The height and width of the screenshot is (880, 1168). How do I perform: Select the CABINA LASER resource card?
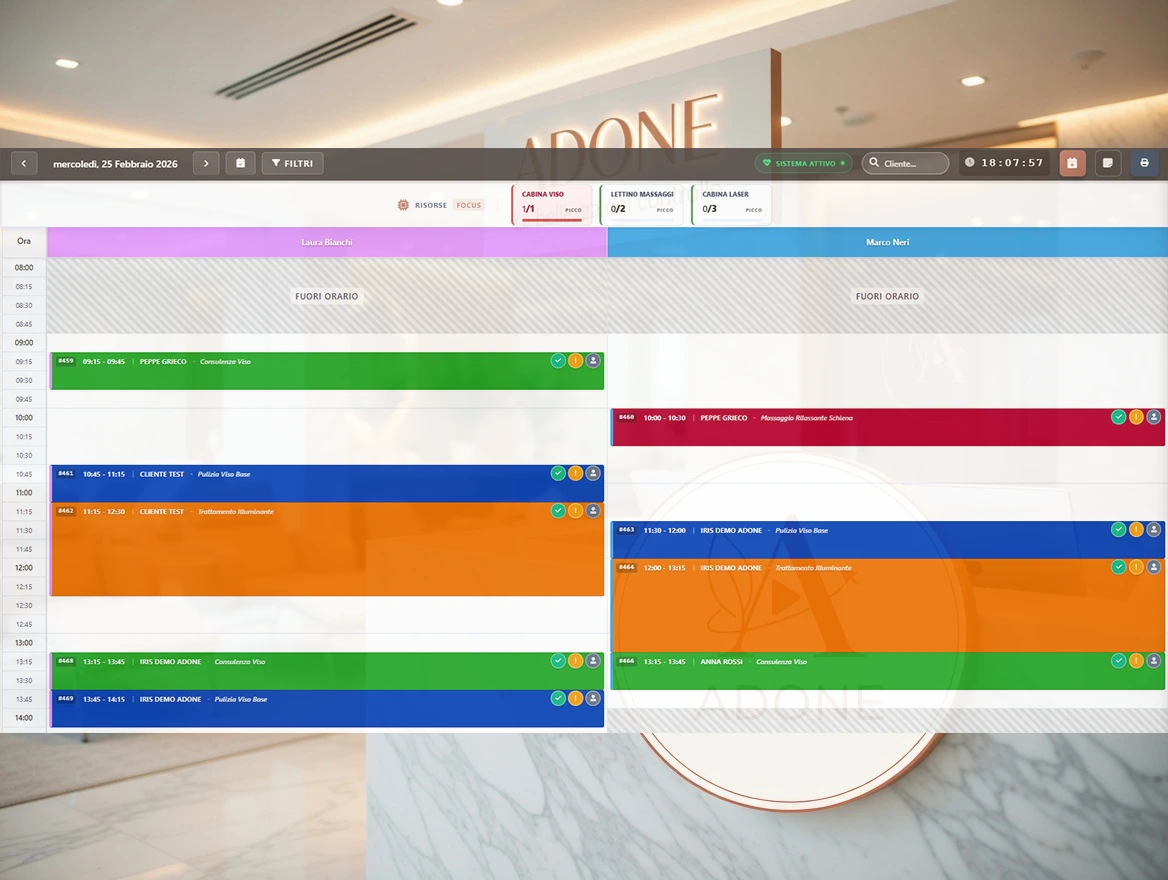click(731, 204)
